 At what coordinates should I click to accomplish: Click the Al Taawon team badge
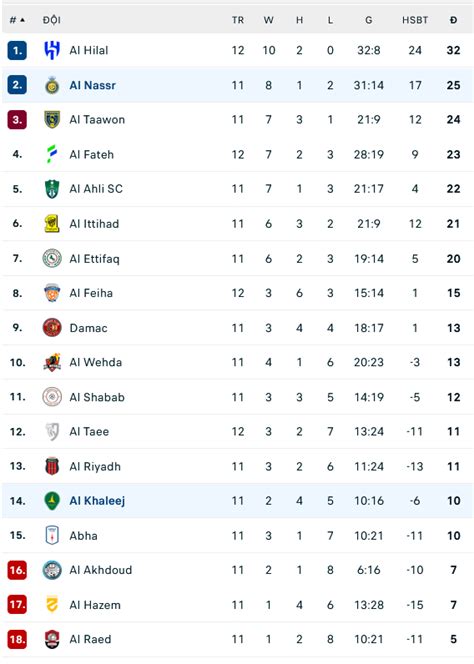pos(52,119)
